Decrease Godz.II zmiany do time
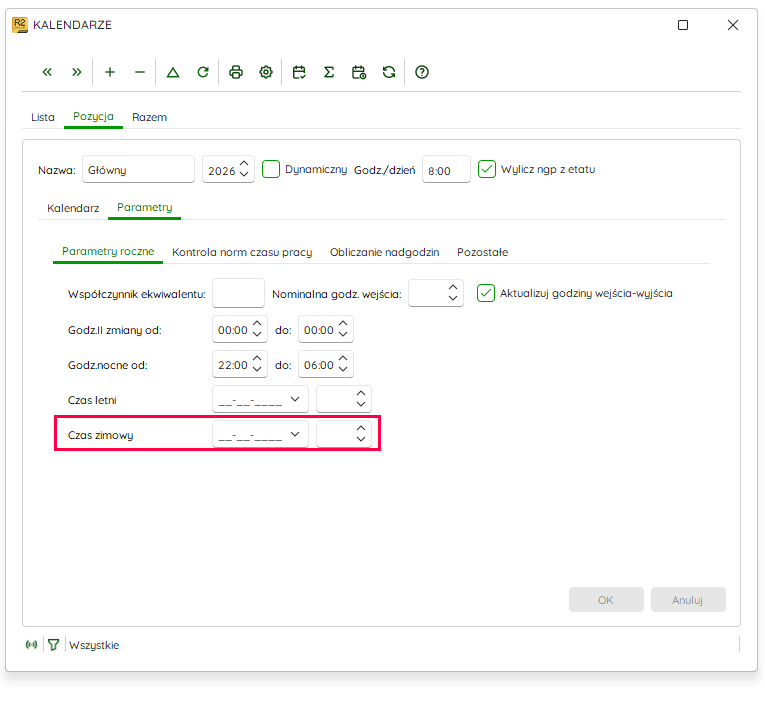This screenshot has width=765, height=702. coord(343,335)
